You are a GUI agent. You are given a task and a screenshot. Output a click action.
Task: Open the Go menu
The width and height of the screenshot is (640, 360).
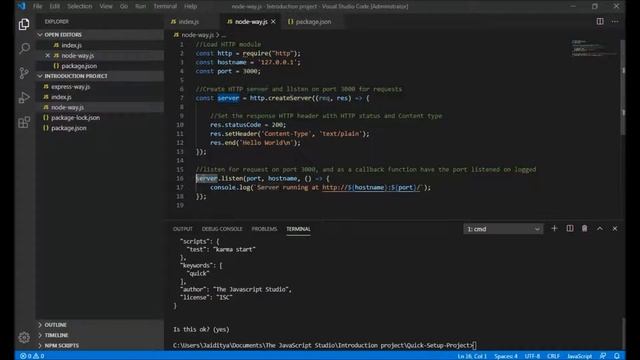point(124,6)
